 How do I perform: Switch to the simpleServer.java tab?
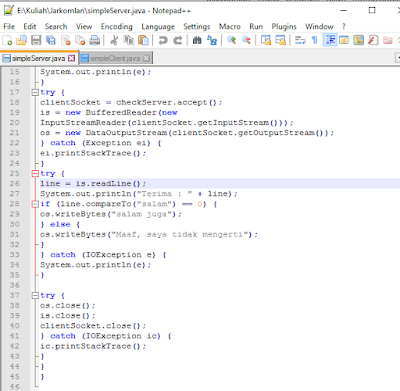[x=39, y=58]
